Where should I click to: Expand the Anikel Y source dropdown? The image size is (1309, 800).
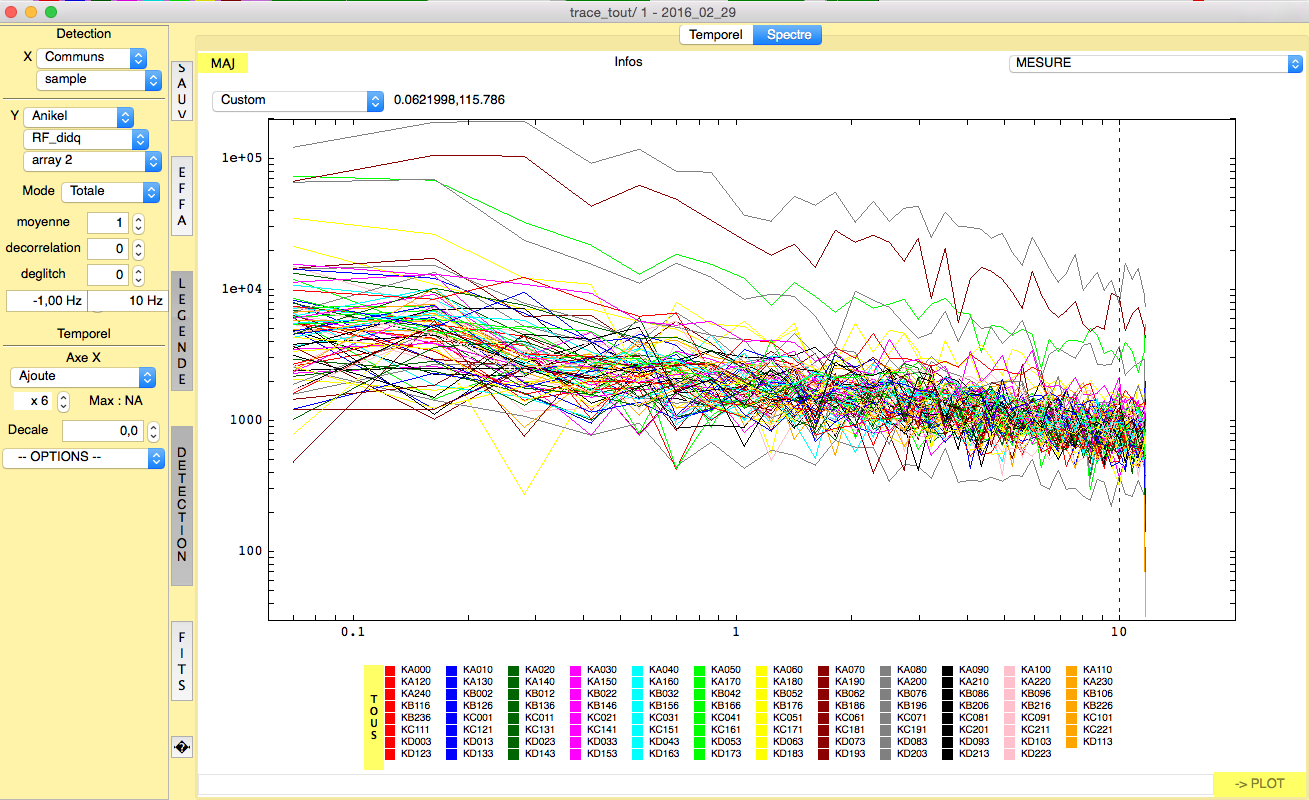[77, 117]
